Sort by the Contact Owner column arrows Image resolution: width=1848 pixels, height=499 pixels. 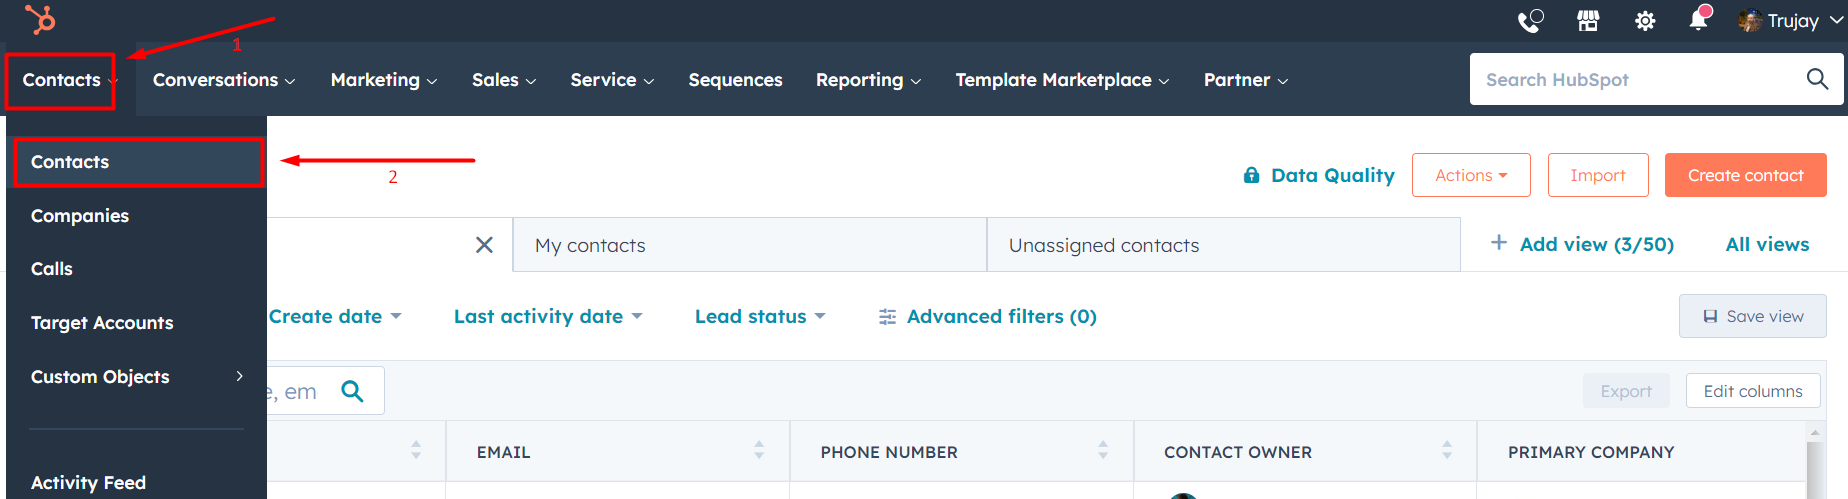click(1447, 450)
